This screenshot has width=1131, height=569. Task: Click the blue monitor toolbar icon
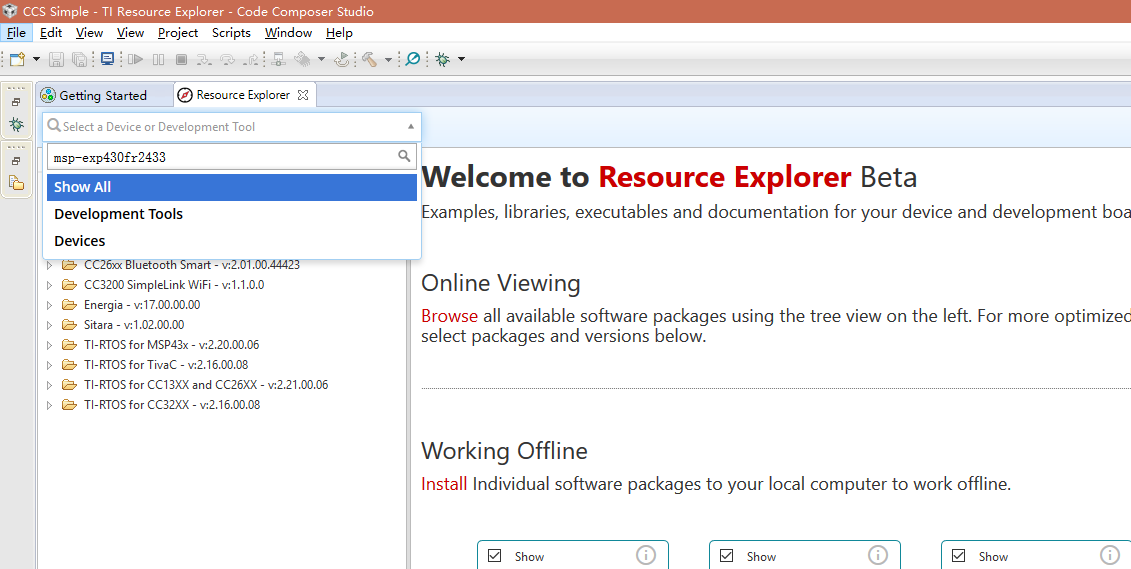tap(107, 58)
